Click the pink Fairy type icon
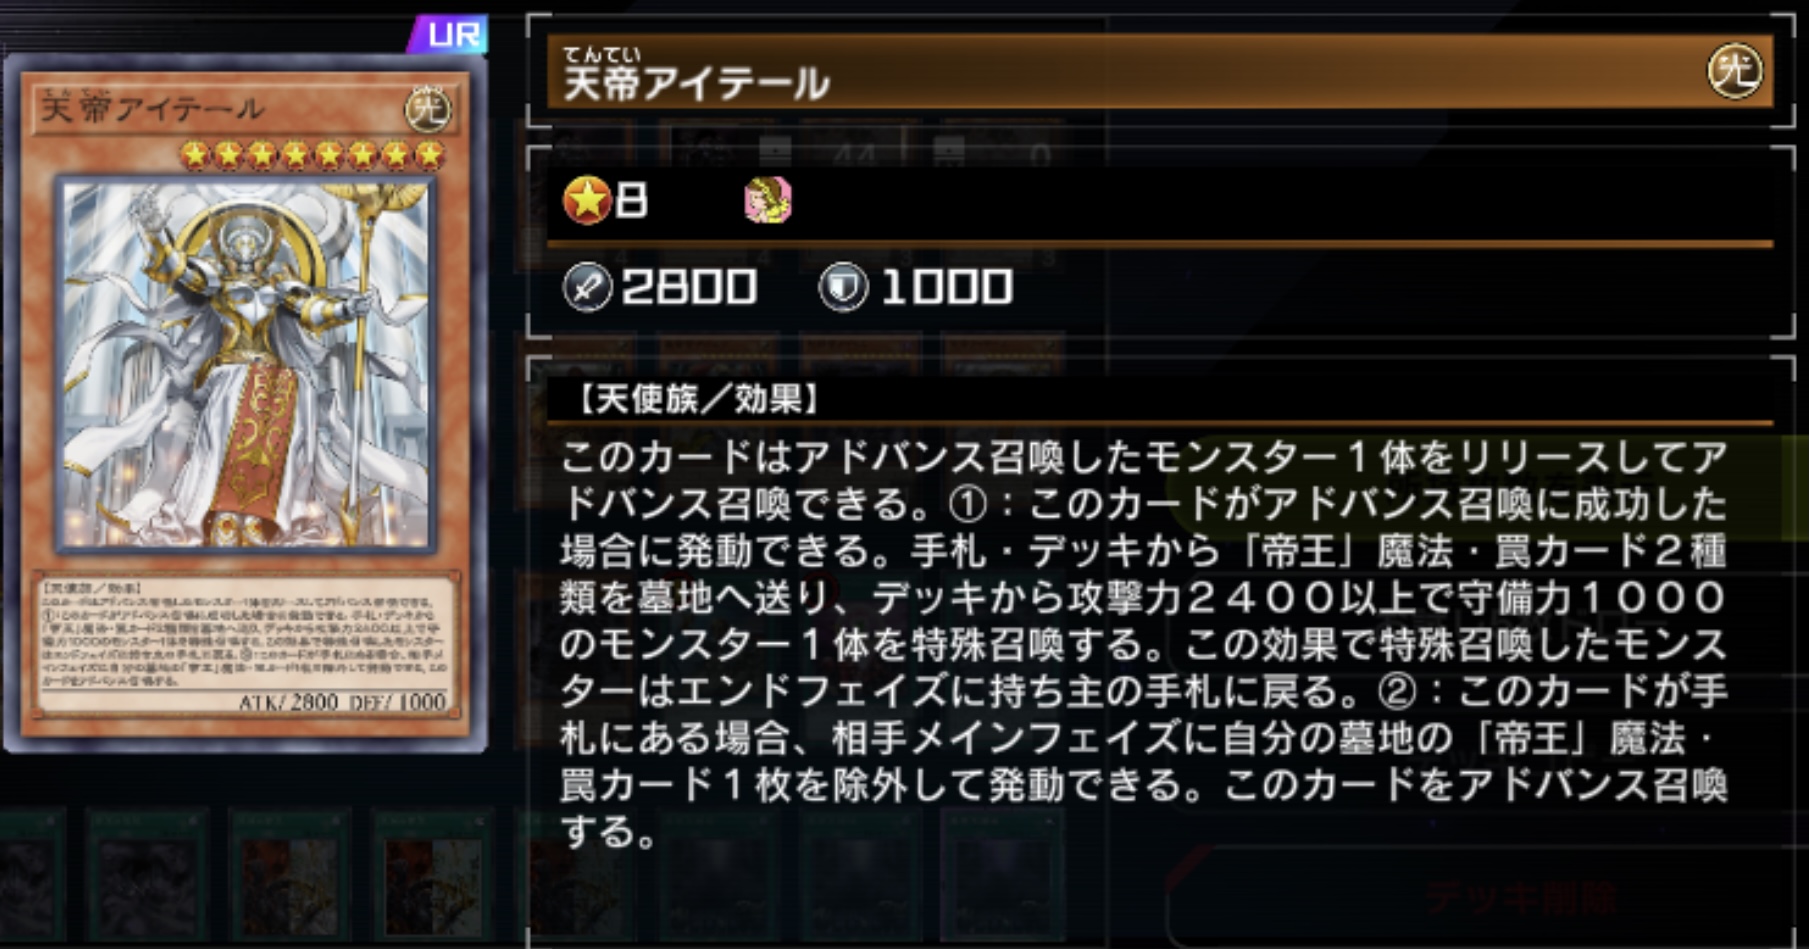The height and width of the screenshot is (949, 1809). [768, 200]
